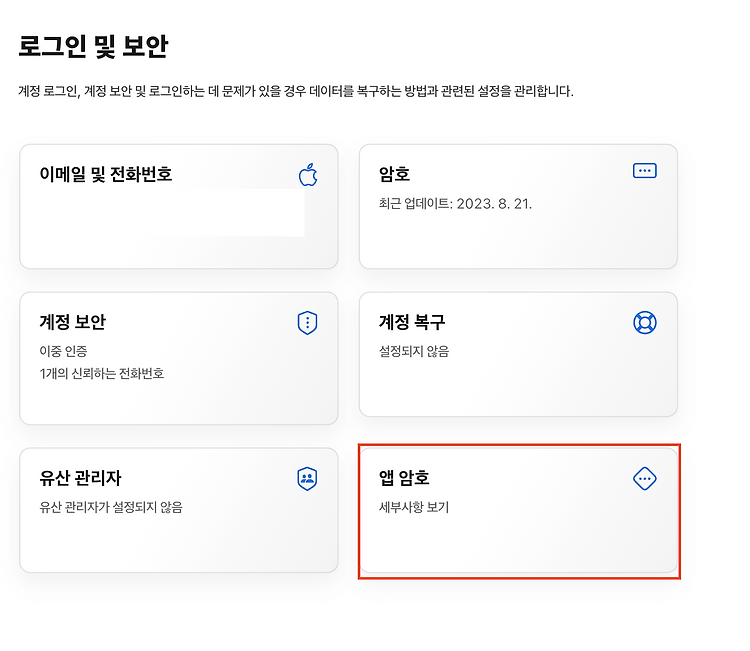
Task: Click 이중 인증 label
Action: (64, 352)
